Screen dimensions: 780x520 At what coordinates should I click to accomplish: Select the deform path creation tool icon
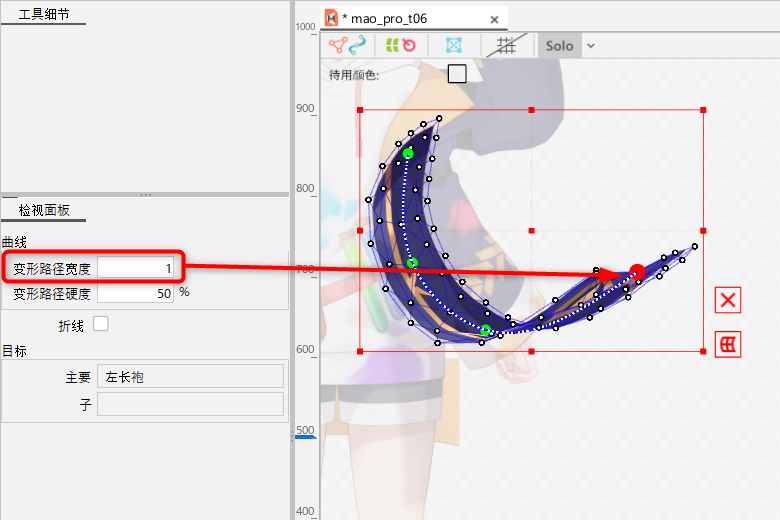pos(338,45)
